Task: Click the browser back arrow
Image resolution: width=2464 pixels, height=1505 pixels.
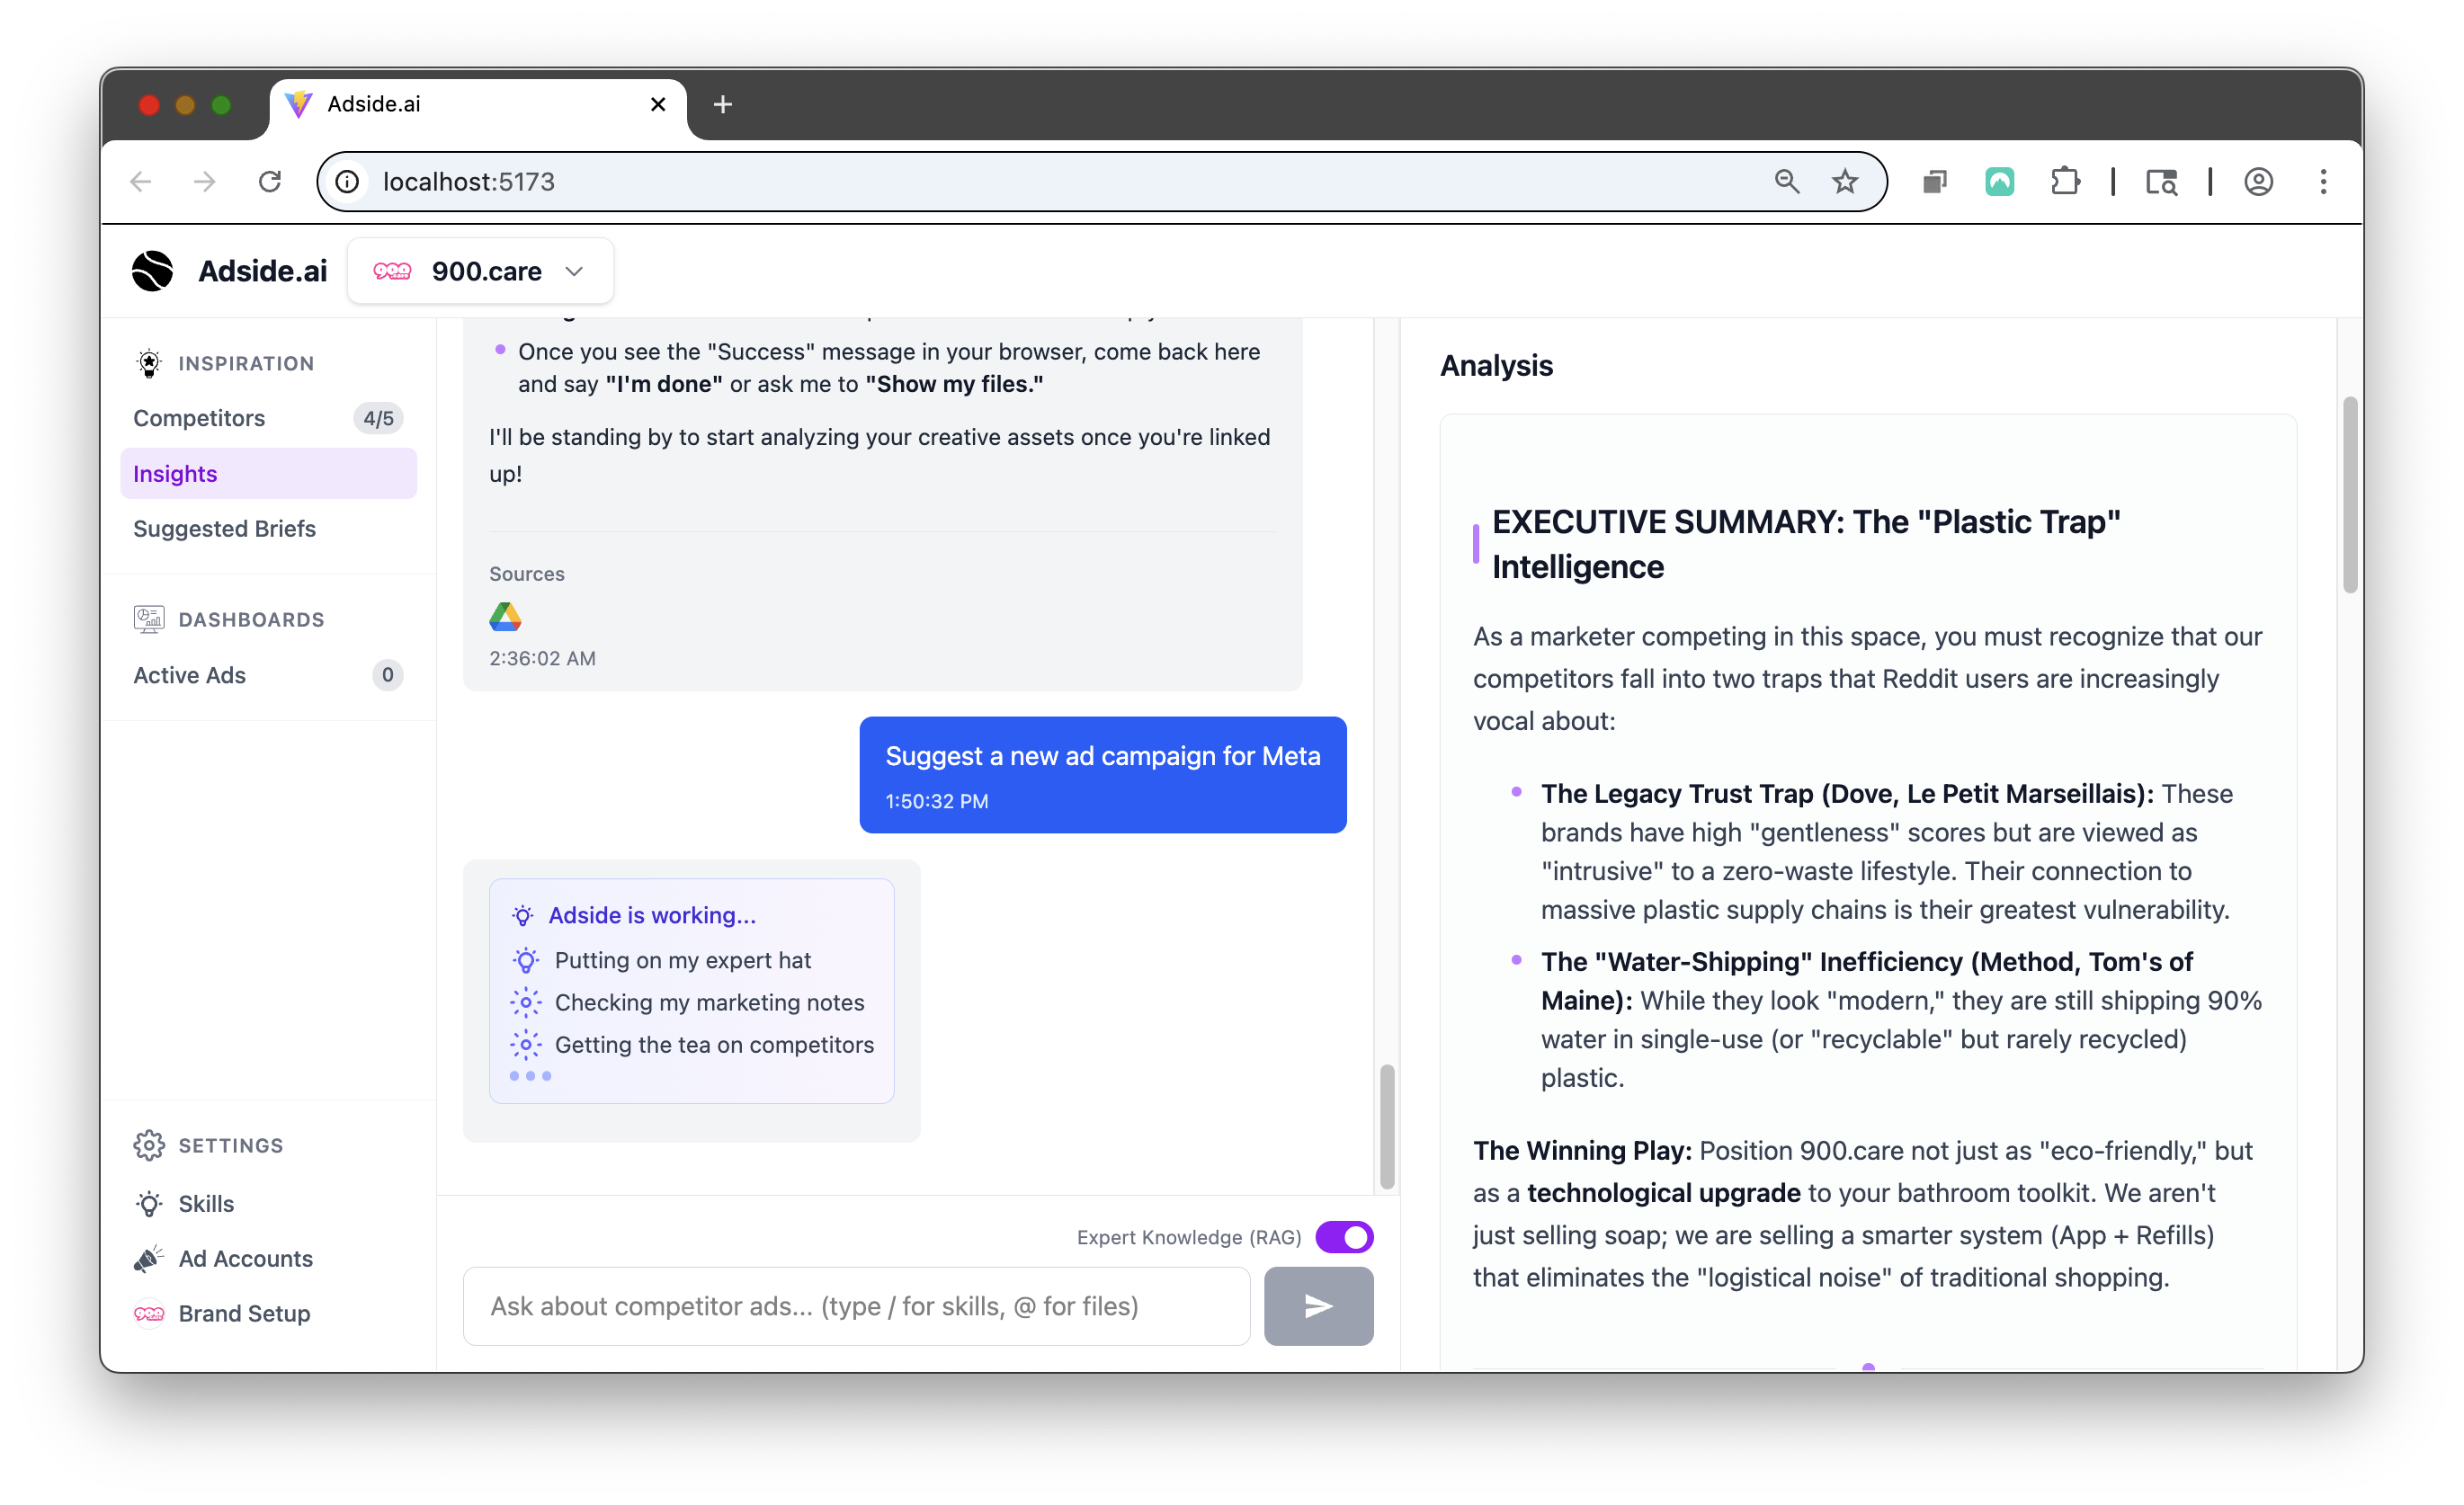Action: (141, 182)
